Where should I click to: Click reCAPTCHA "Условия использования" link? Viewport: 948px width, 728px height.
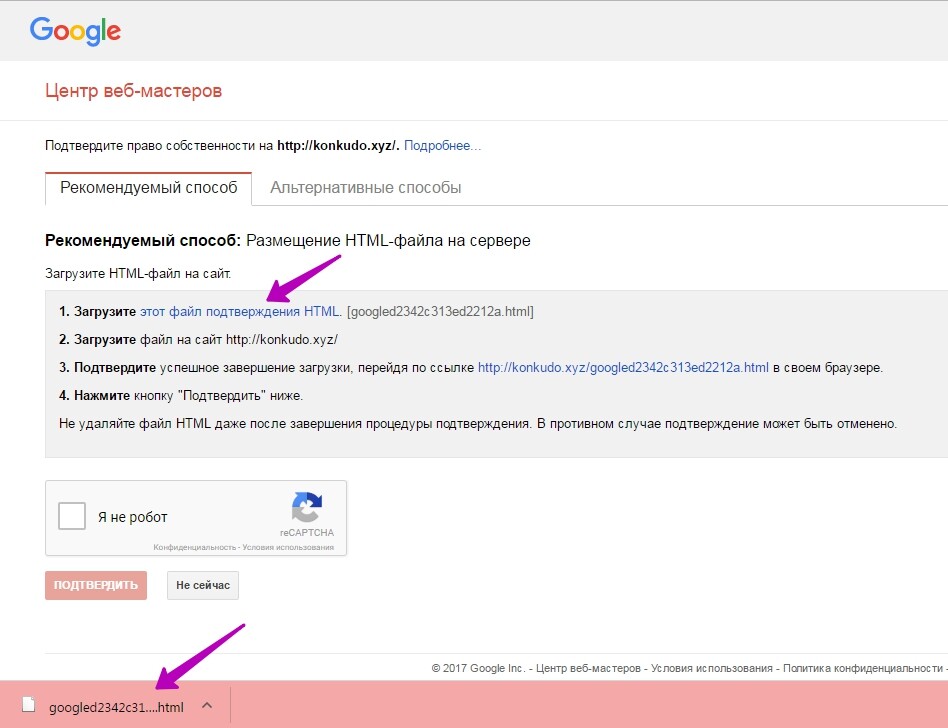[288, 547]
